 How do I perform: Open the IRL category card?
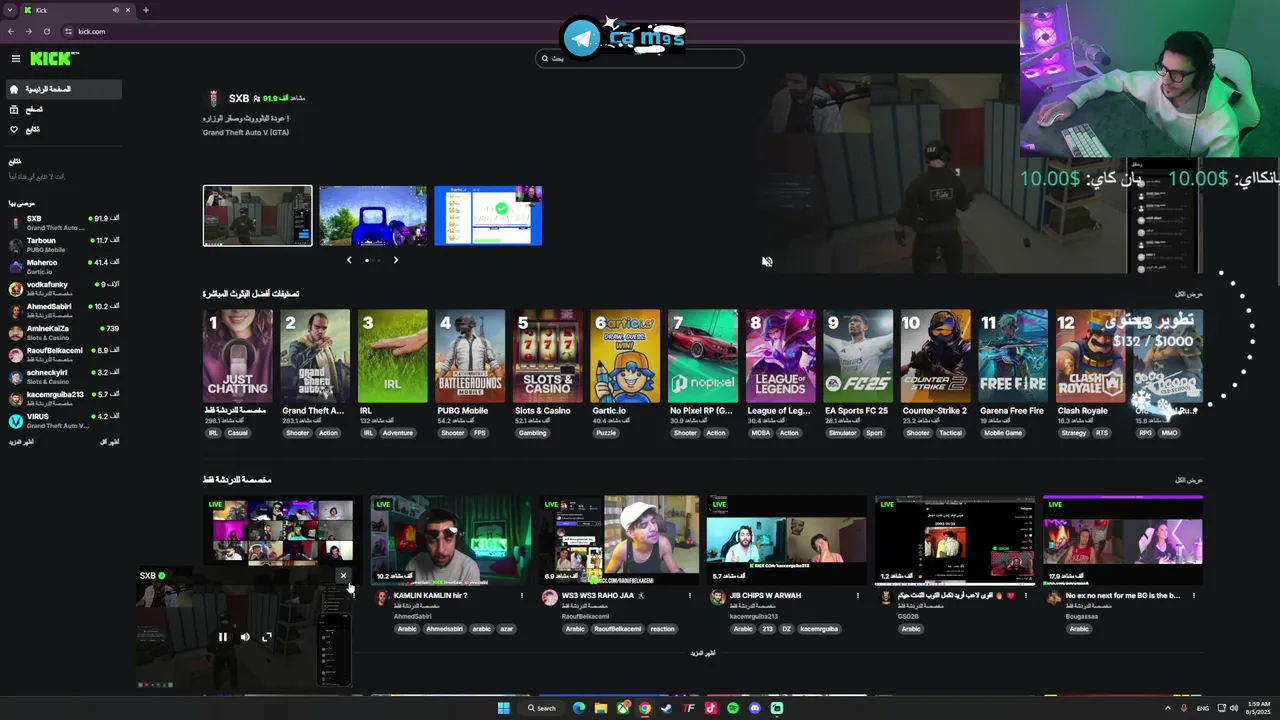[x=392, y=356]
